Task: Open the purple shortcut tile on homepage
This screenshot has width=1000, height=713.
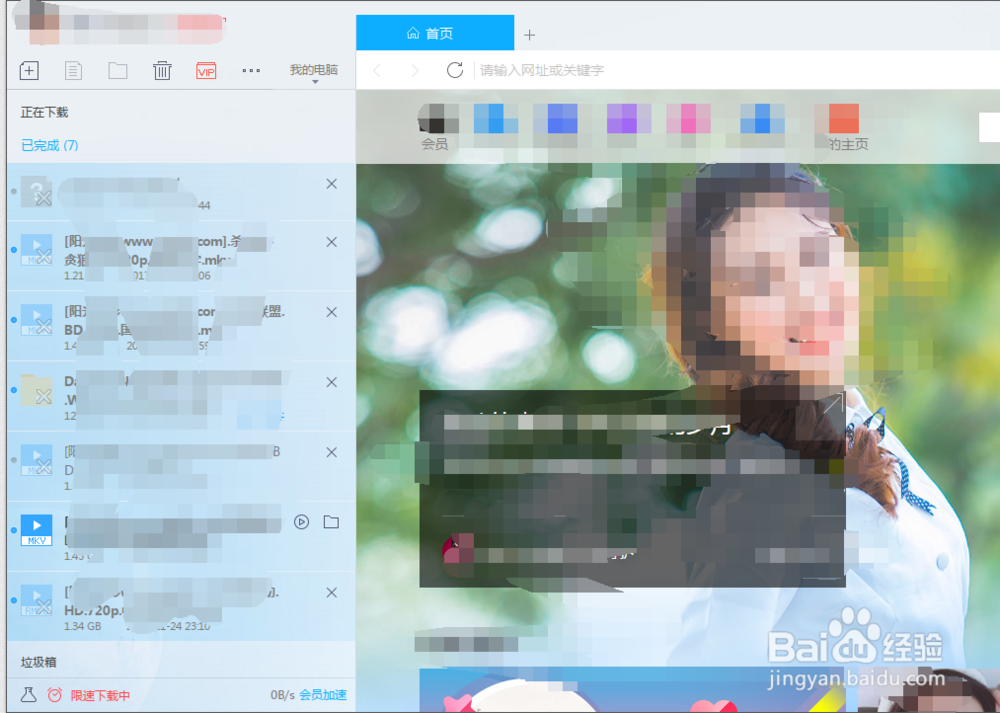Action: [629, 119]
